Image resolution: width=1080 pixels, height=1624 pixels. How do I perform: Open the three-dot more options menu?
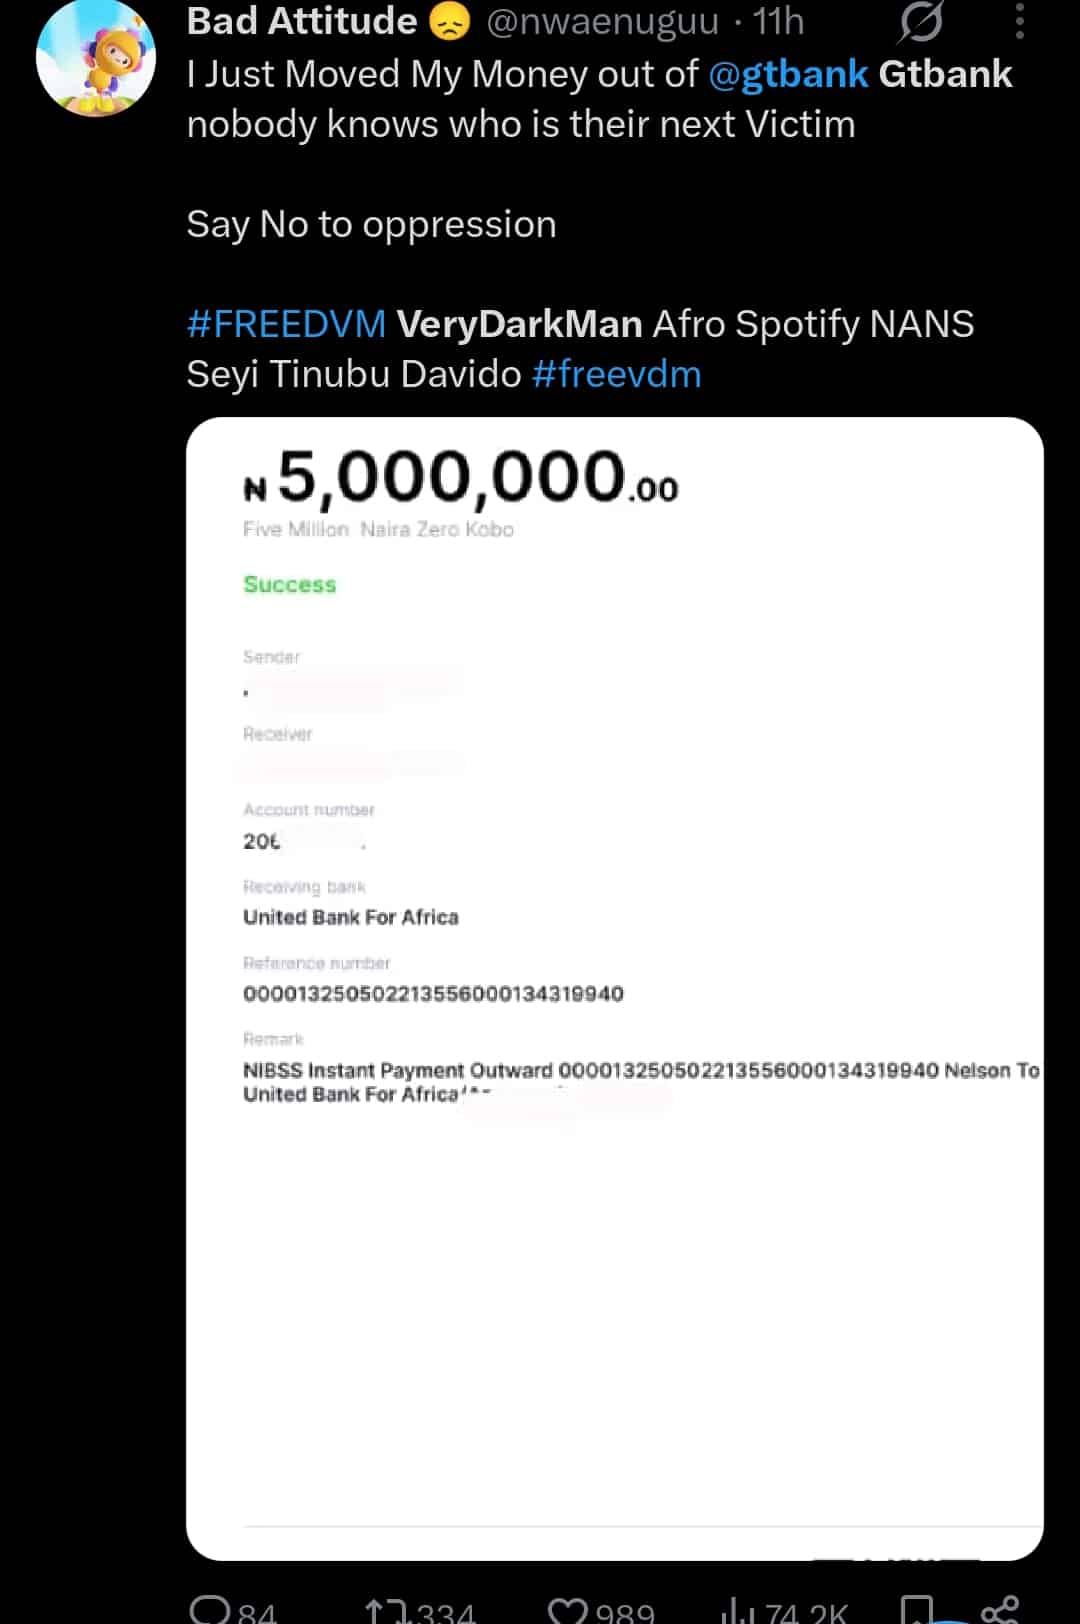[1019, 22]
